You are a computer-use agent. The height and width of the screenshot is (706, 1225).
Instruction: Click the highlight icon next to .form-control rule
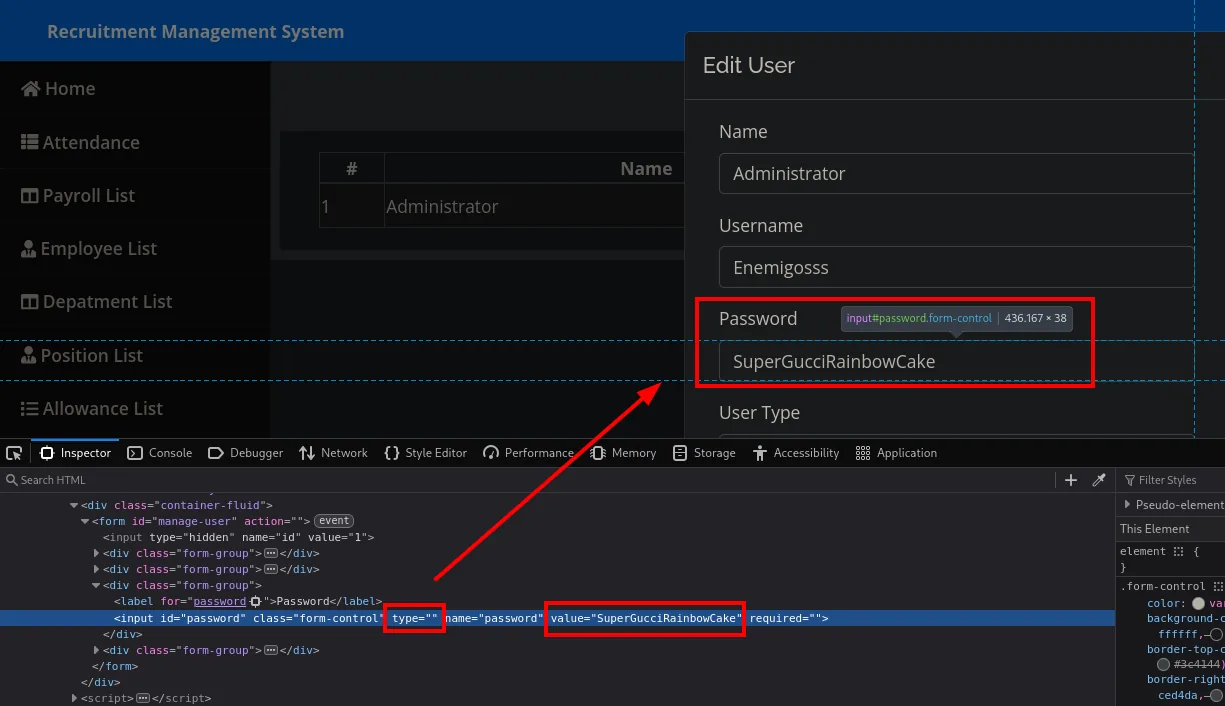(x=1218, y=587)
